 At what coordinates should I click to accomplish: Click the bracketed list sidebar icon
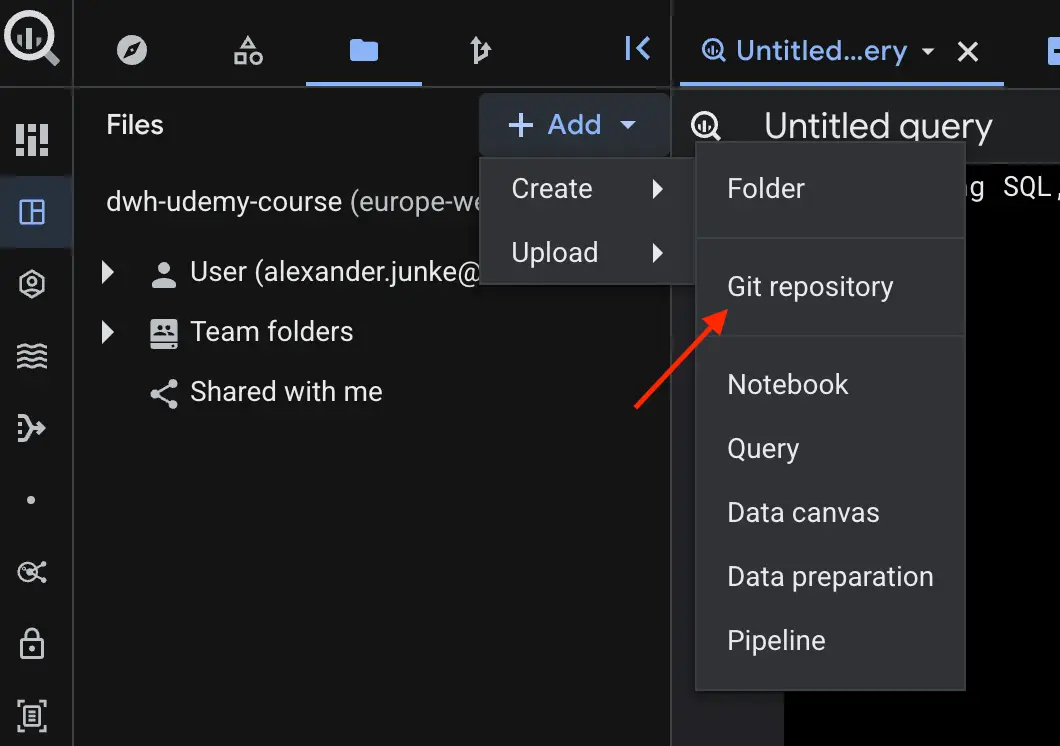pos(32,716)
